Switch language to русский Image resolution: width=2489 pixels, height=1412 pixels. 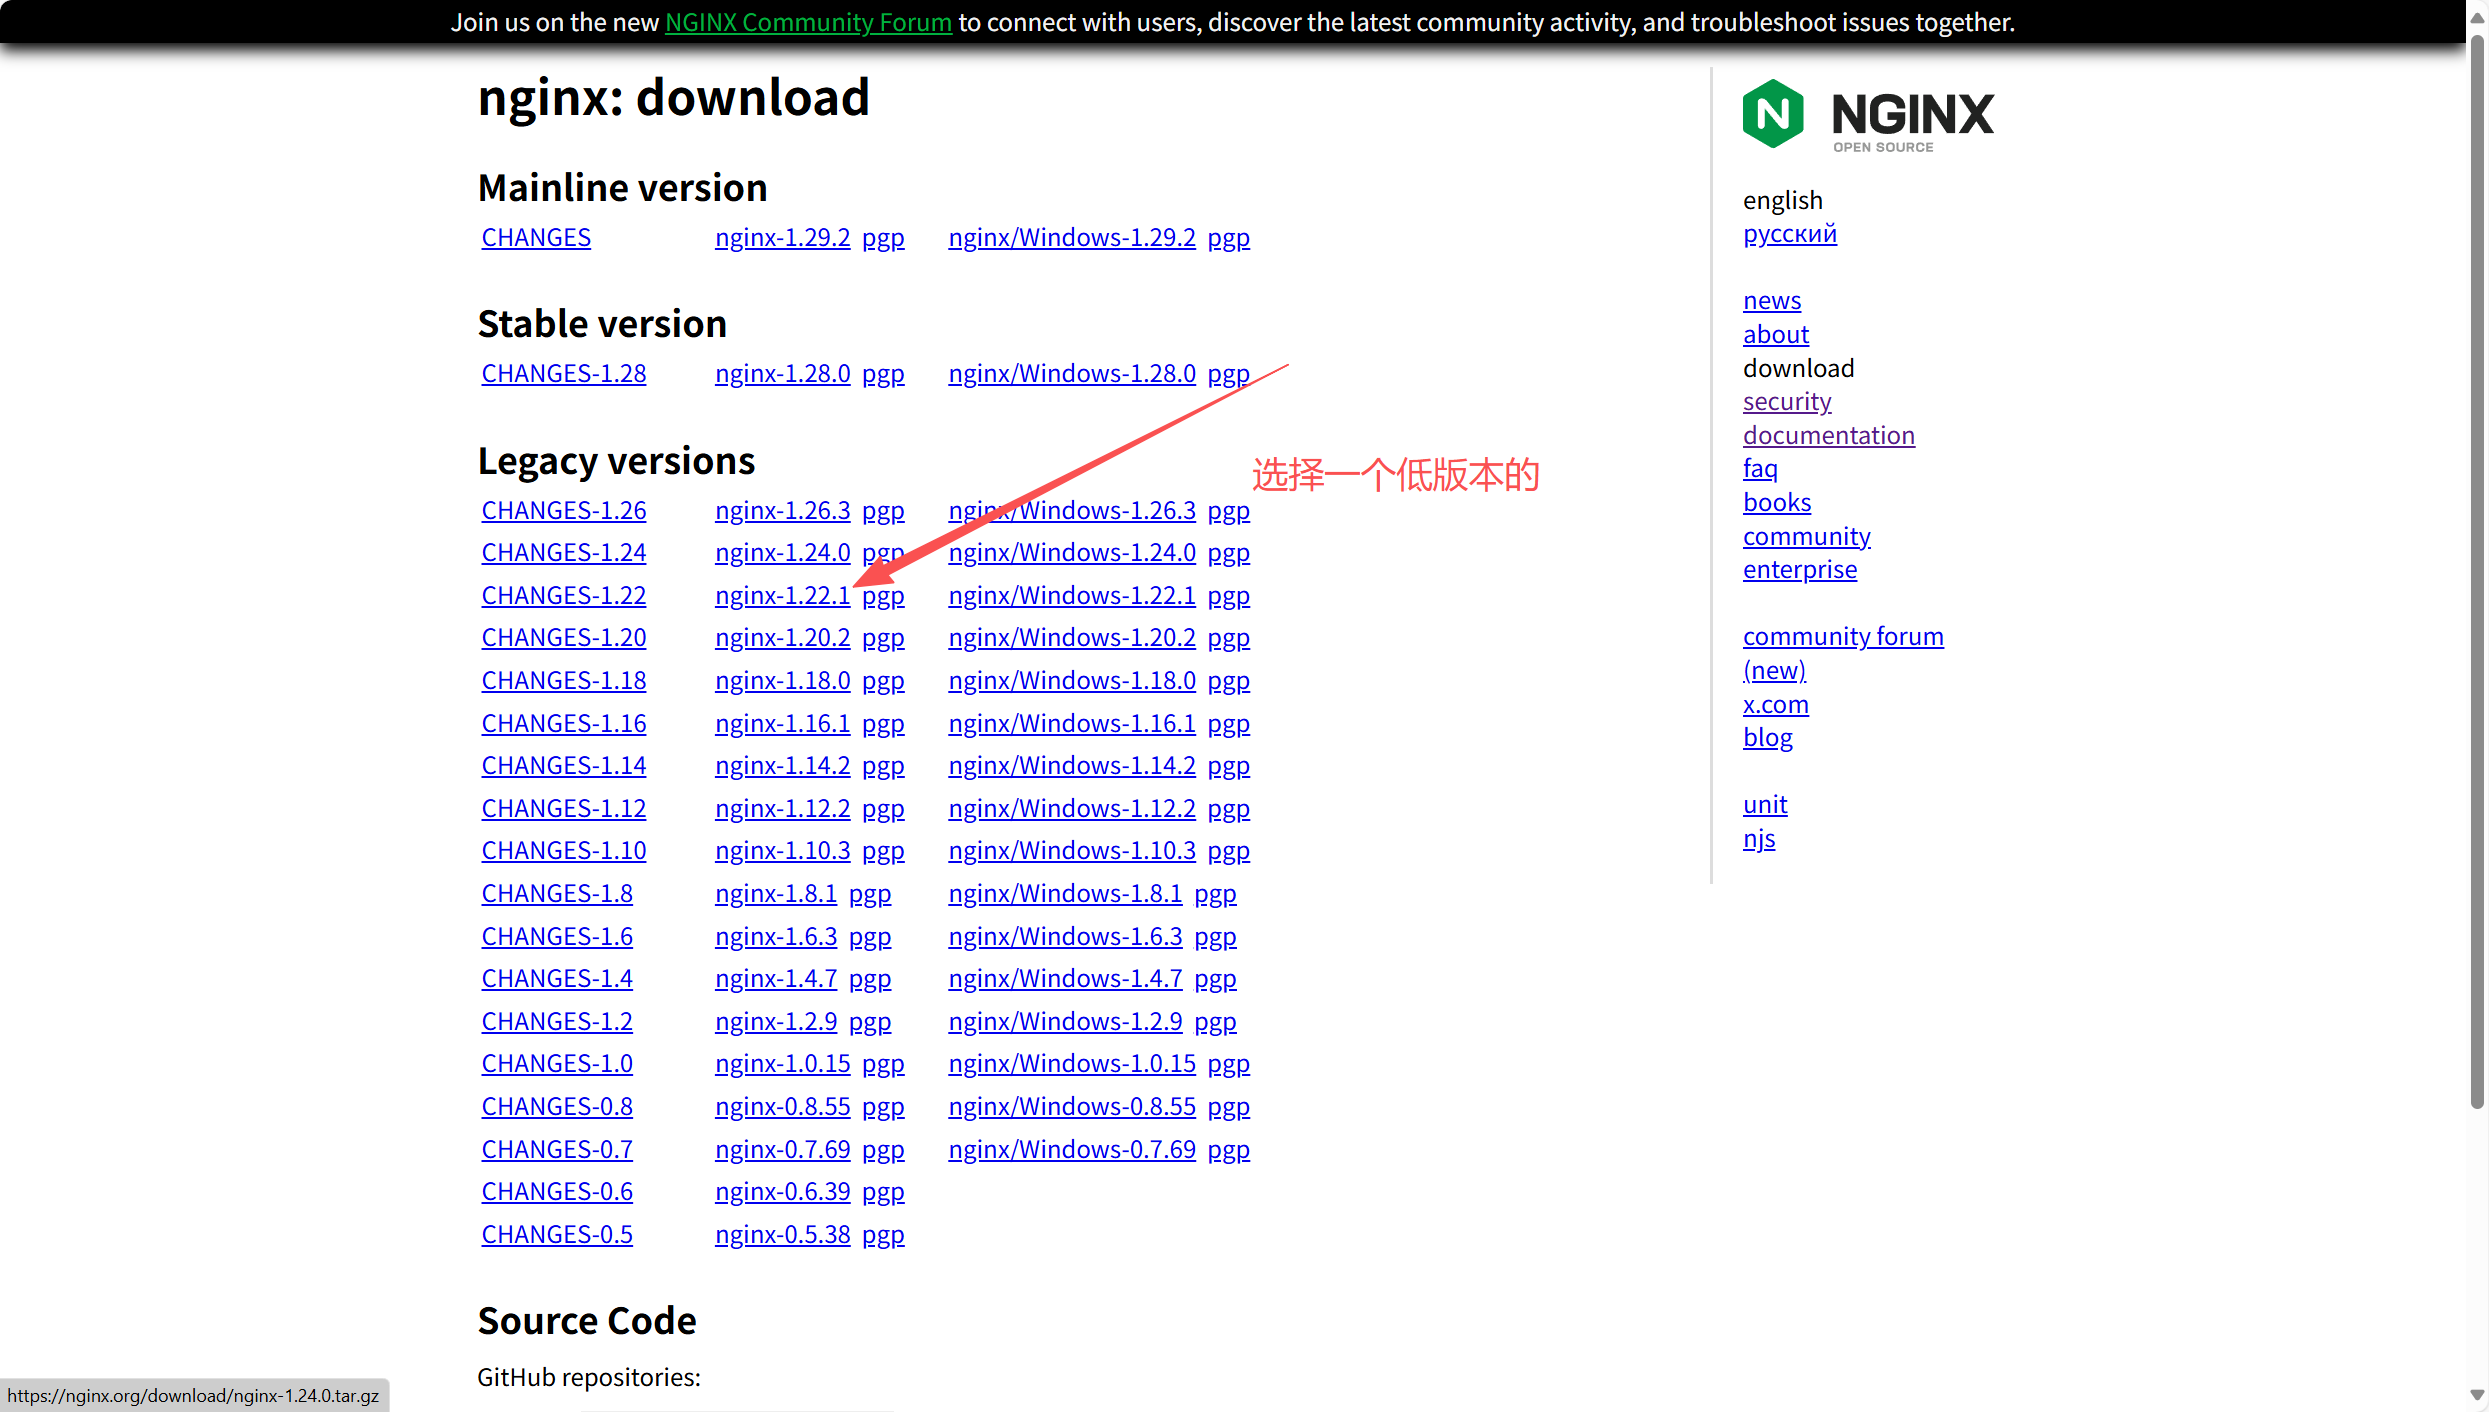1789,234
